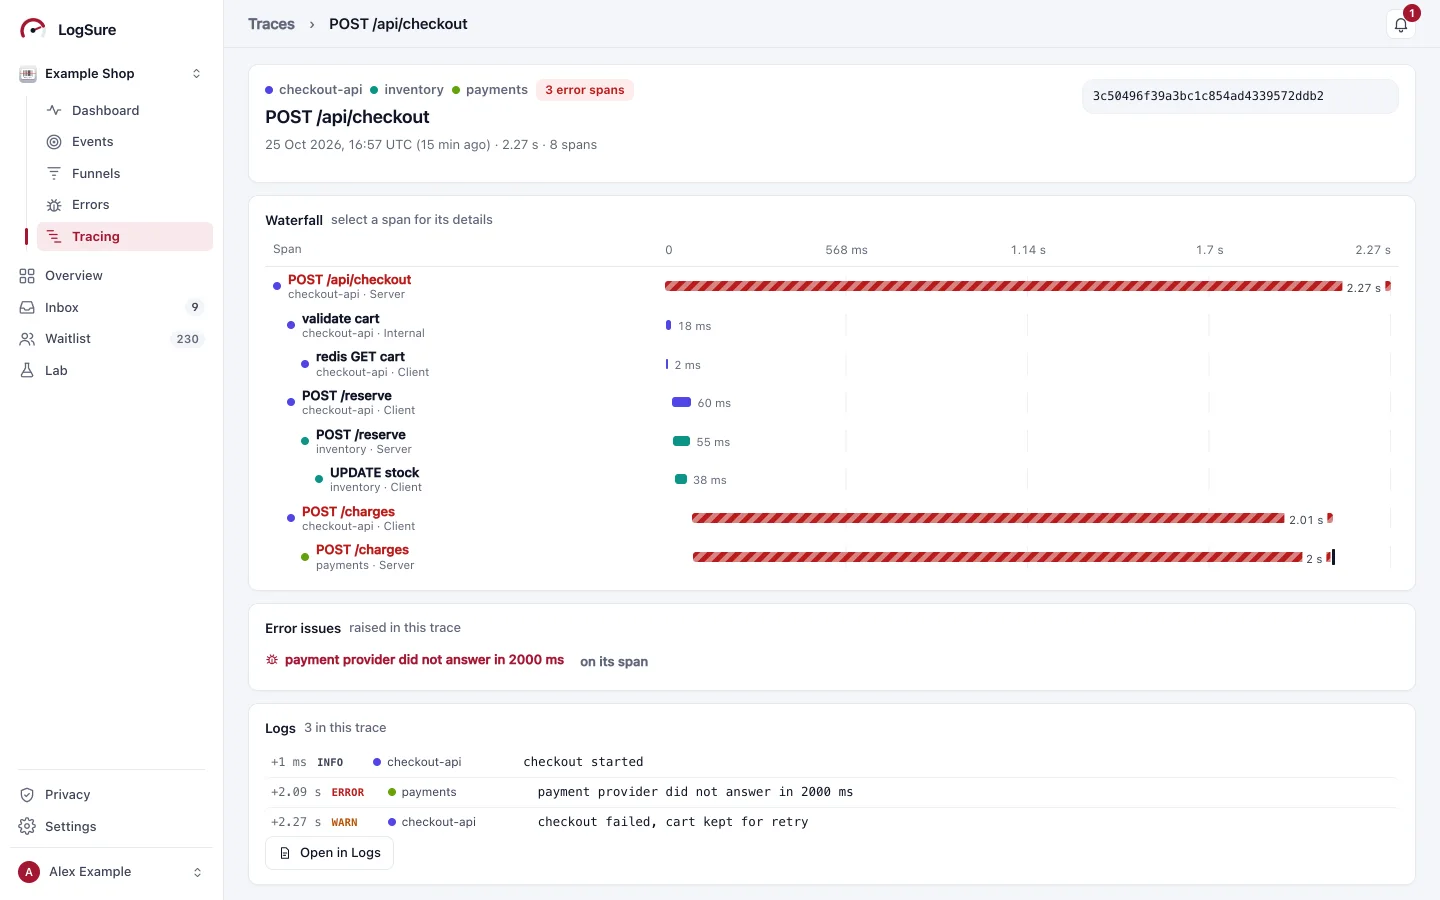Click the Inbox tray icon
The image size is (1440, 900).
coord(27,308)
